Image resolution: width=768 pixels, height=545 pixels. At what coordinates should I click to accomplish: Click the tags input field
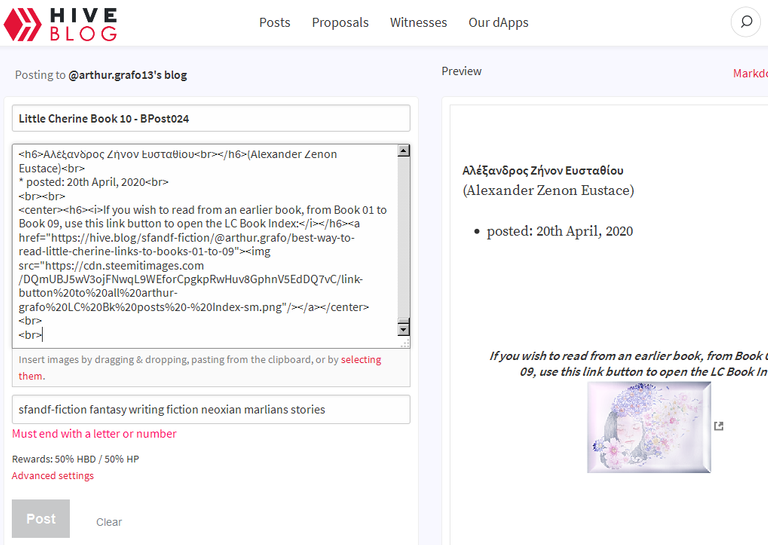(211, 409)
